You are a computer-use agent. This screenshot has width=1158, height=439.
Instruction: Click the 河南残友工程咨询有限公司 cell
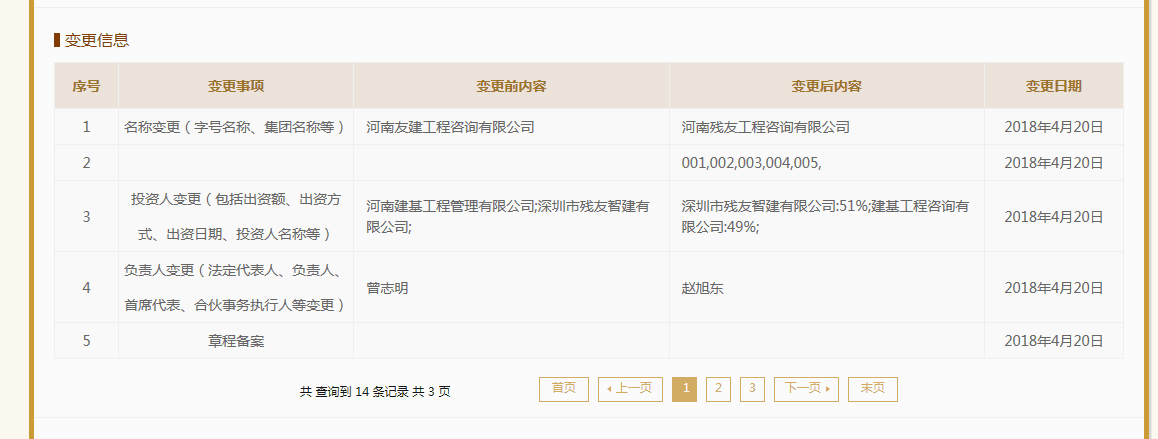tap(765, 127)
